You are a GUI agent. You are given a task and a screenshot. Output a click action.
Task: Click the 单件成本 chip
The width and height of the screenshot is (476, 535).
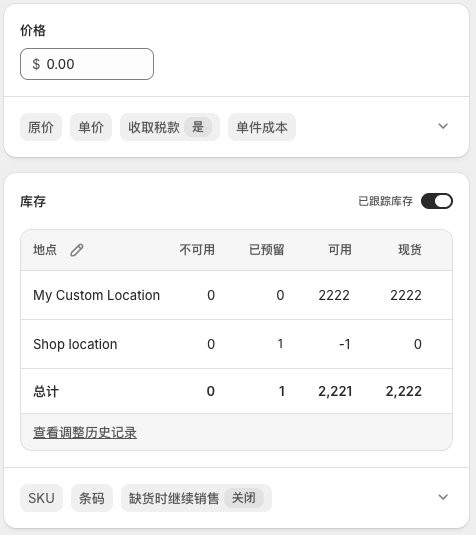(x=262, y=127)
